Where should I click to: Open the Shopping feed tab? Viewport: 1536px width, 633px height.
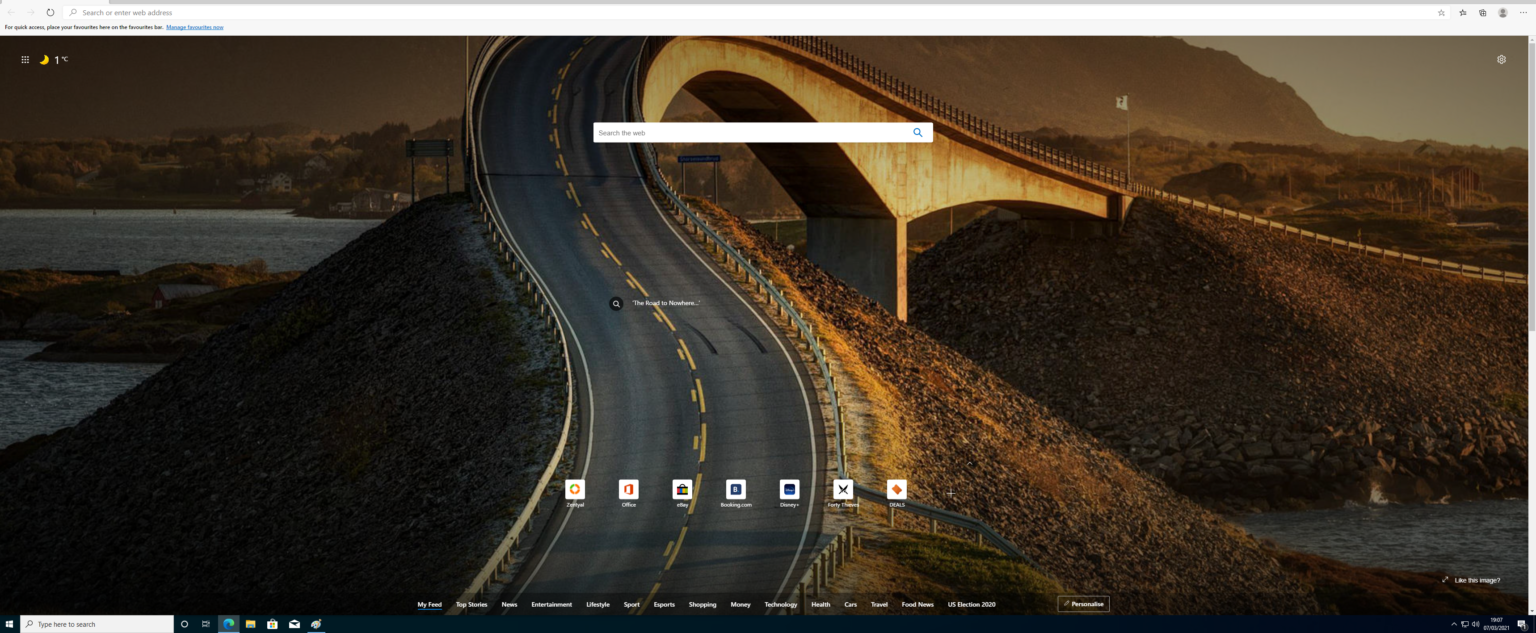702,604
